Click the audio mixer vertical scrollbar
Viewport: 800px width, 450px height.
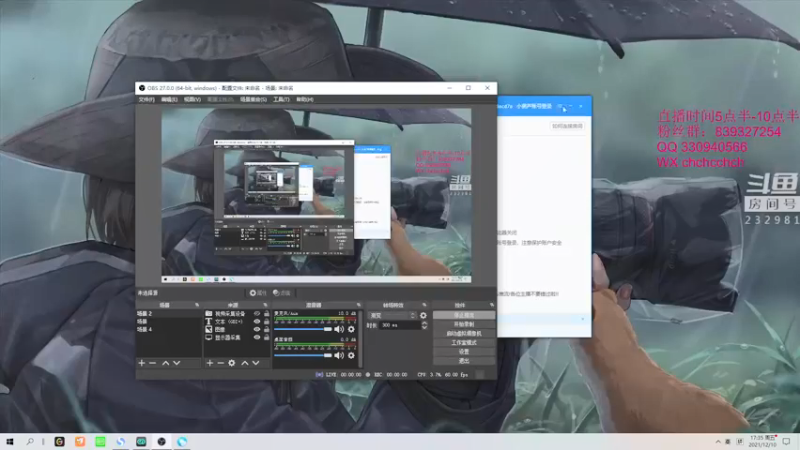point(361,339)
